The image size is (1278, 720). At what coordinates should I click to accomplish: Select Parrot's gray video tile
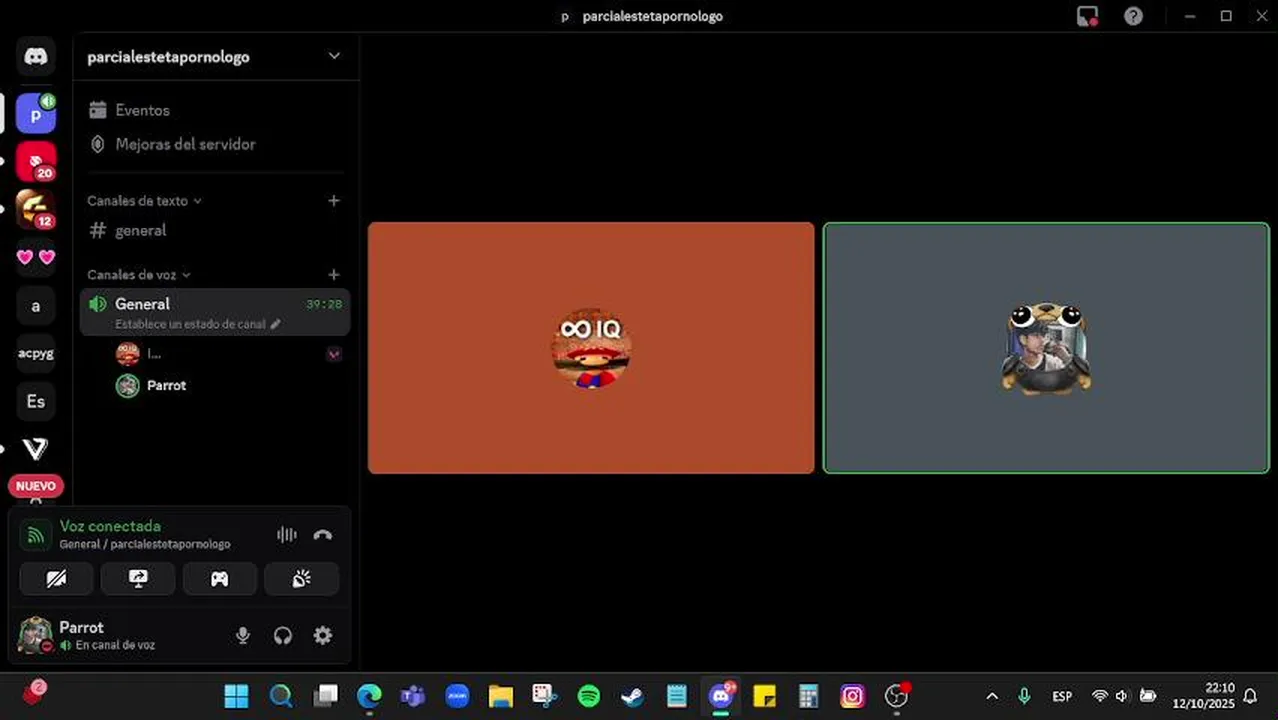(1046, 348)
